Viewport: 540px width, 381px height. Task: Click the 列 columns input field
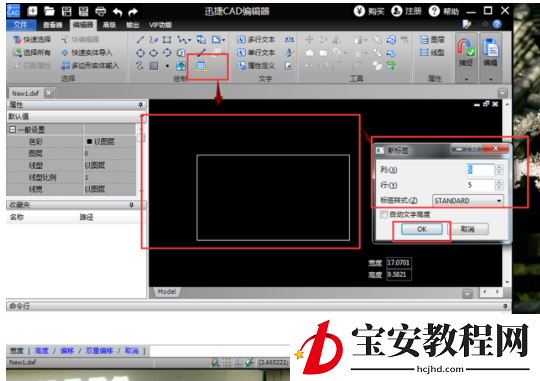[480, 170]
